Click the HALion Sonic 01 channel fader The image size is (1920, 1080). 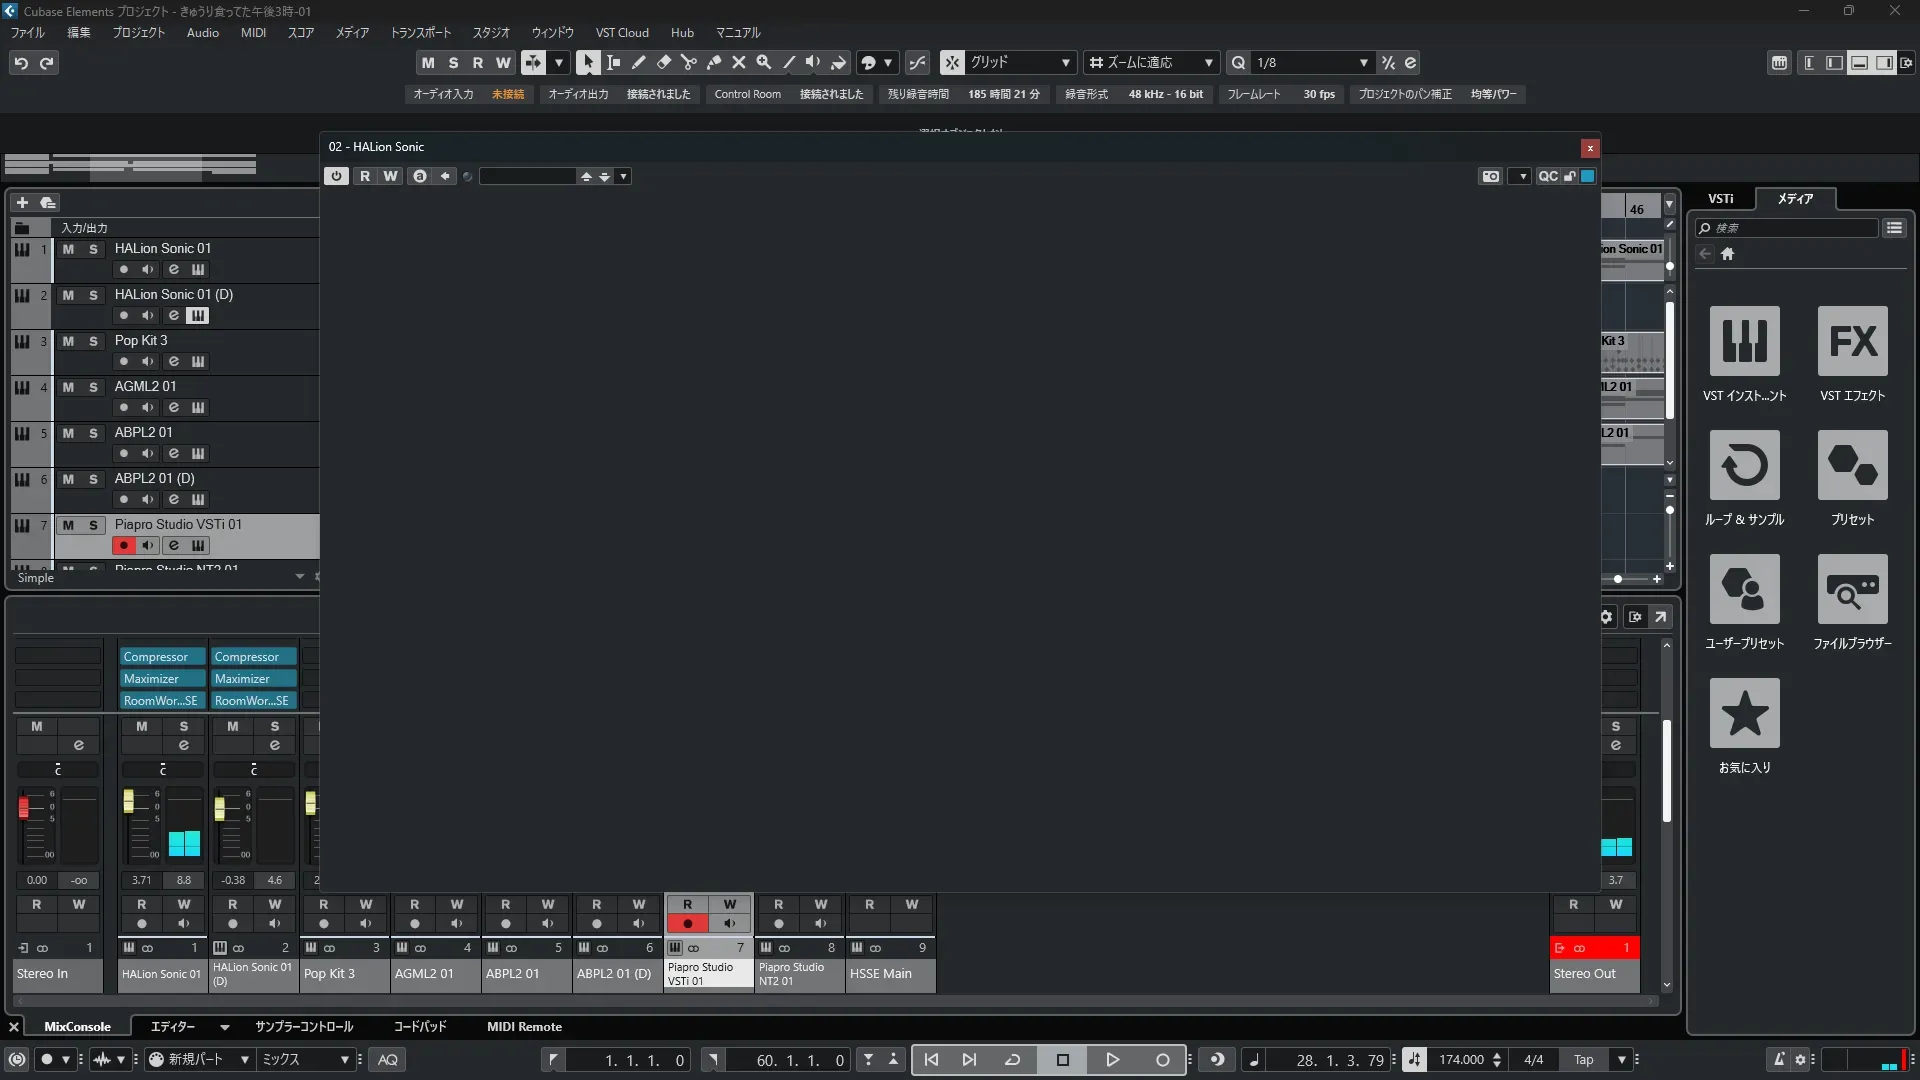[x=128, y=801]
